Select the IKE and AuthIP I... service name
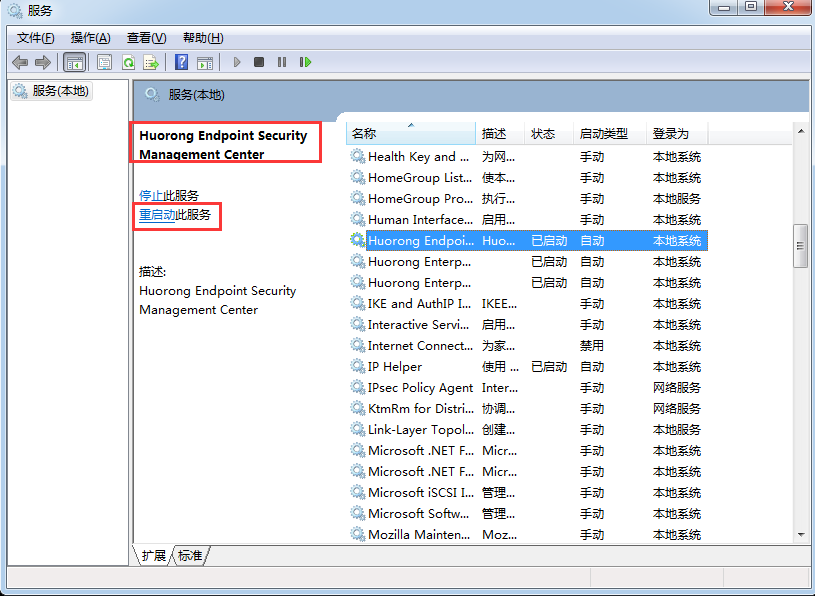The width and height of the screenshot is (815, 596). [419, 303]
